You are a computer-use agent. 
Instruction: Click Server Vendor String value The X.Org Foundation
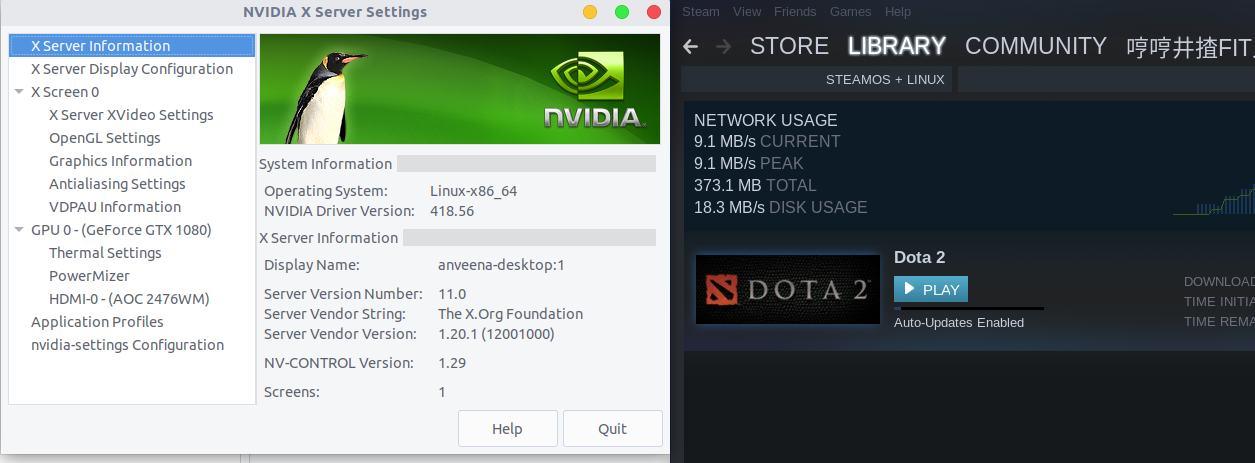[510, 314]
